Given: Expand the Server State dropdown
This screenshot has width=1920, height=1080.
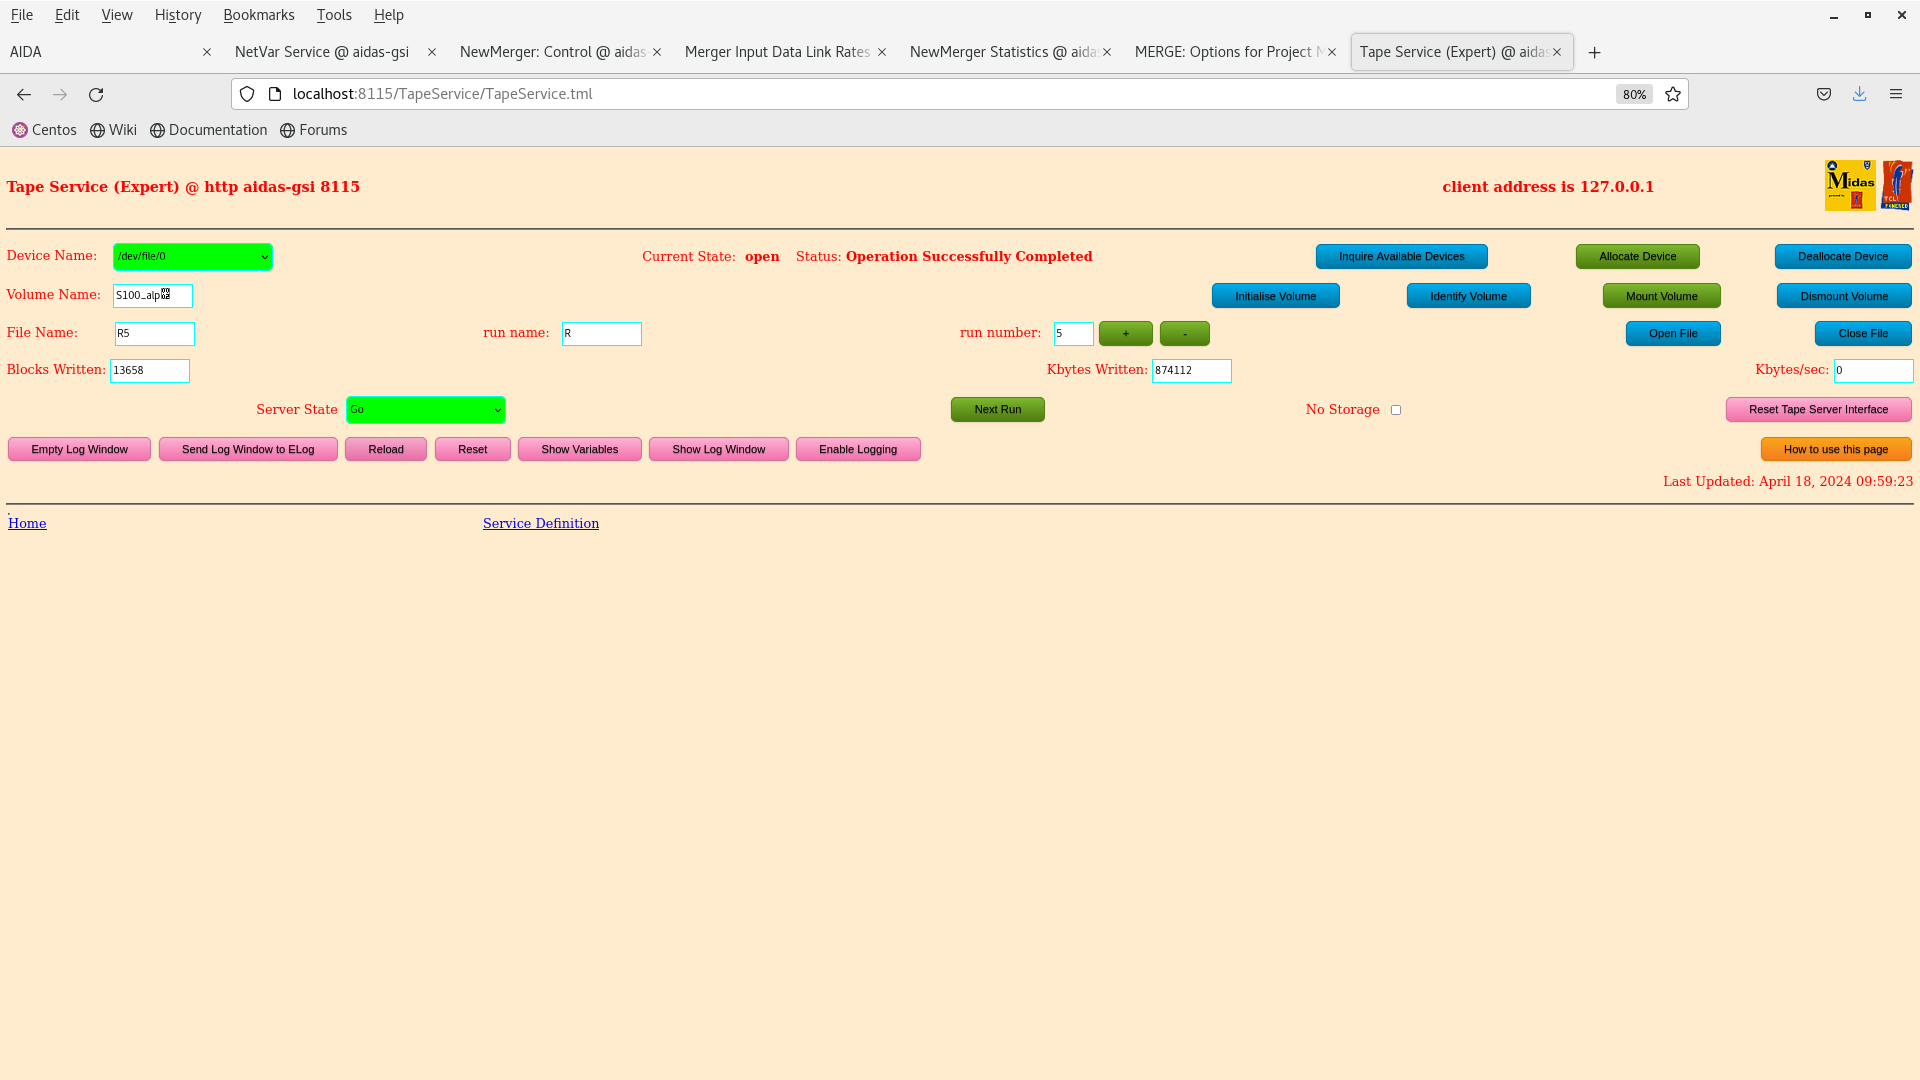Looking at the screenshot, I should click(x=425, y=410).
